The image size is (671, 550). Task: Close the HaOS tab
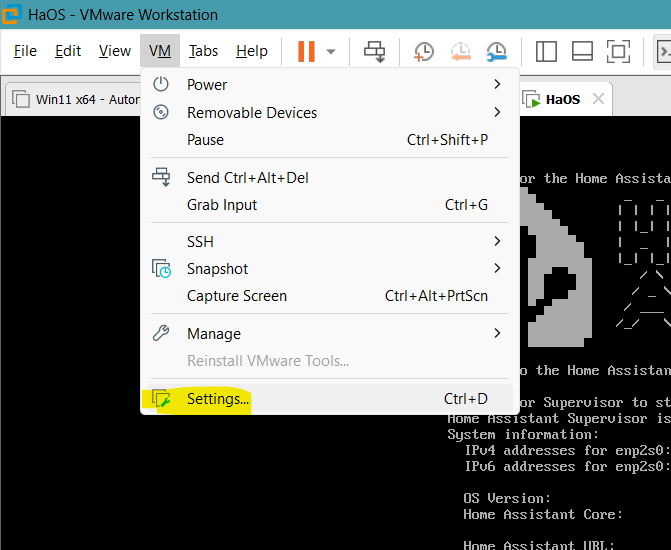tap(598, 99)
